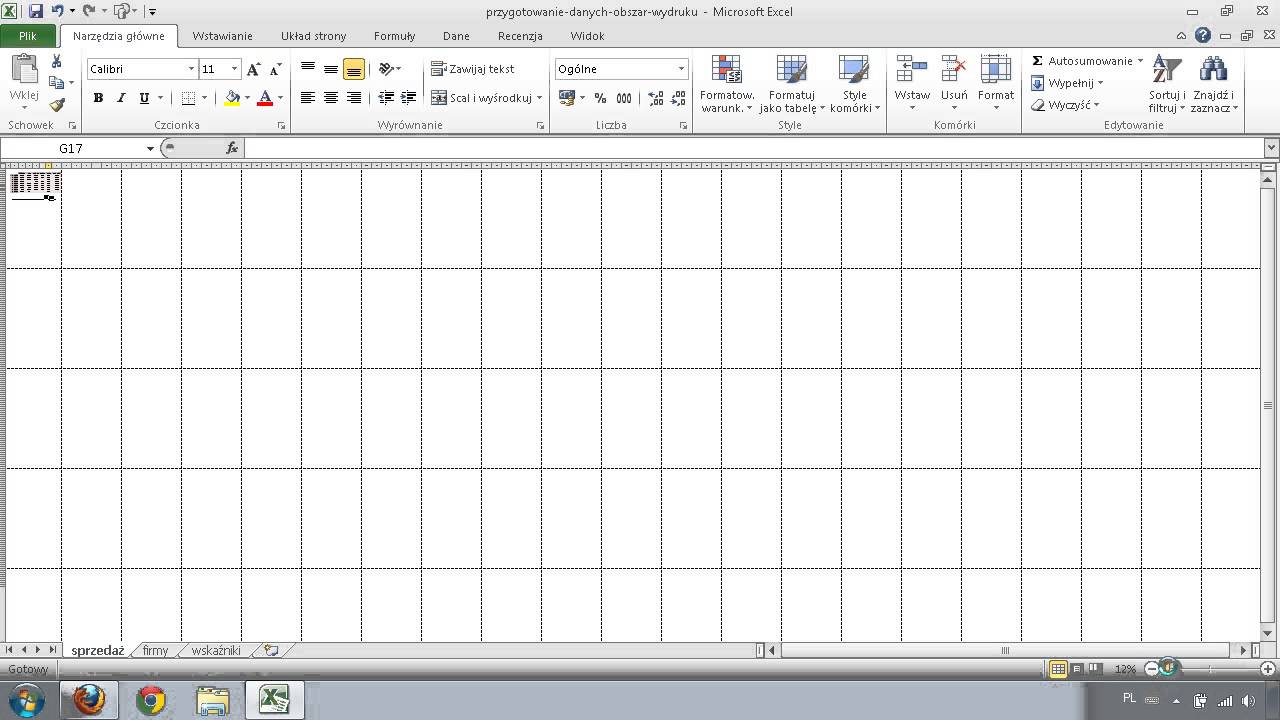
Task: Cut selection with scissors icon
Action: pos(56,62)
